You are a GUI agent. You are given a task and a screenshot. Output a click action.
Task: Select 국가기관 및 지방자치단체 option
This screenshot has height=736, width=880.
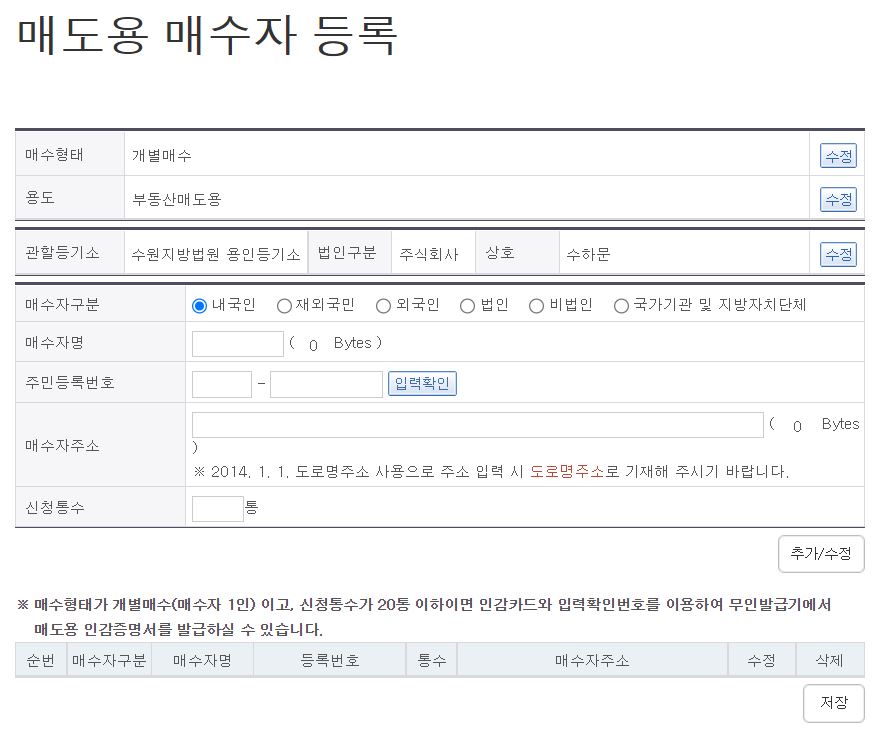[x=621, y=305]
